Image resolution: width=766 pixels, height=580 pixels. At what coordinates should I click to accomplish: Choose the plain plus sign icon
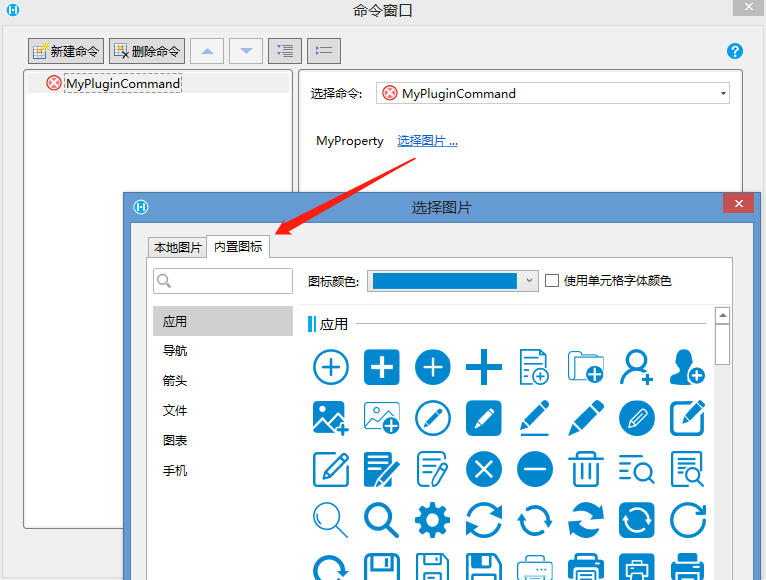point(484,367)
